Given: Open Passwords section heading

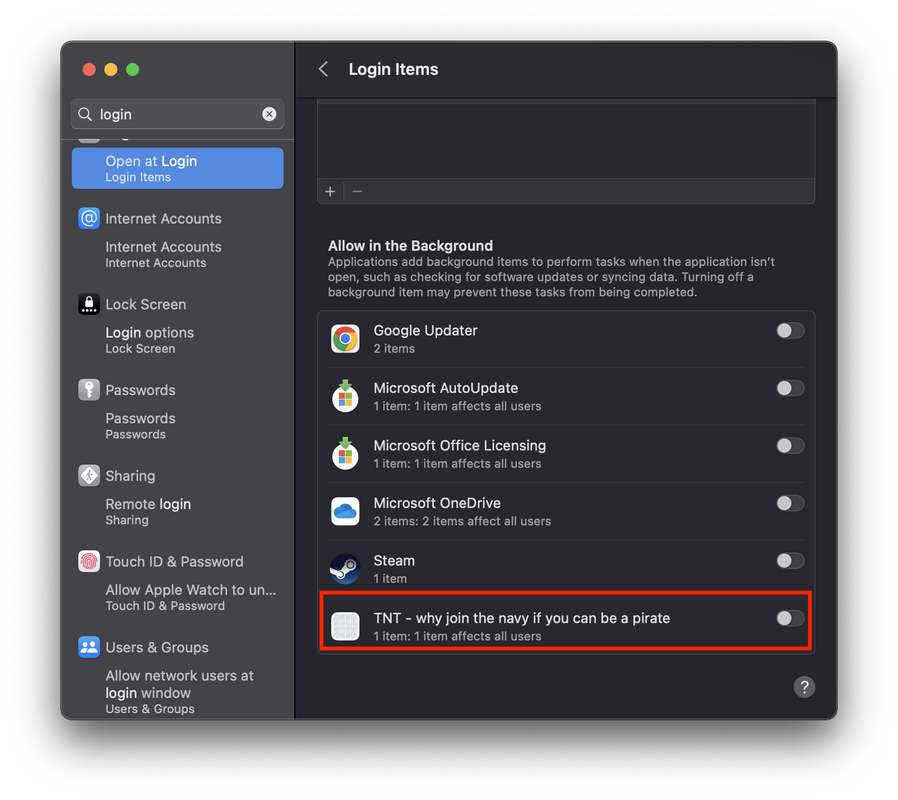Looking at the screenshot, I should (x=140, y=391).
